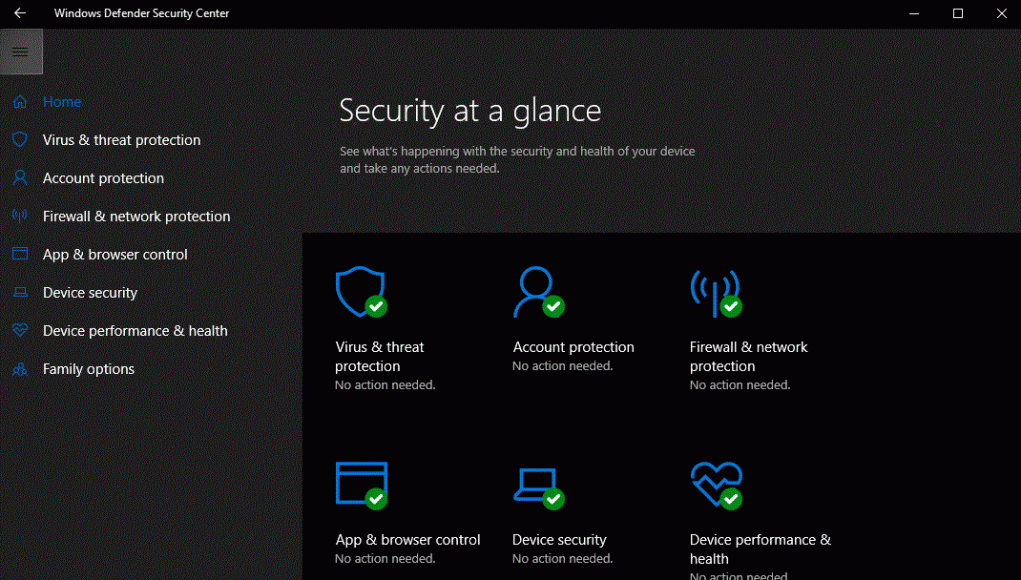The width and height of the screenshot is (1021, 580).
Task: Open the large Firewall & network protection tile icon
Action: 714,292
